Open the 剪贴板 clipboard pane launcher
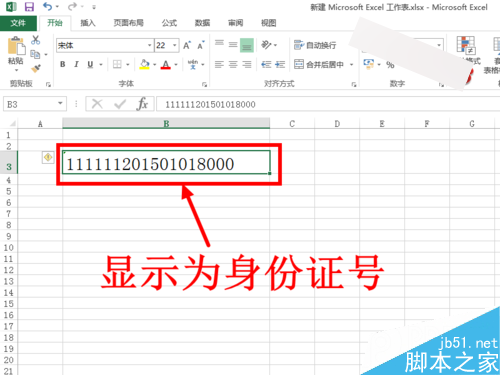 48,85
